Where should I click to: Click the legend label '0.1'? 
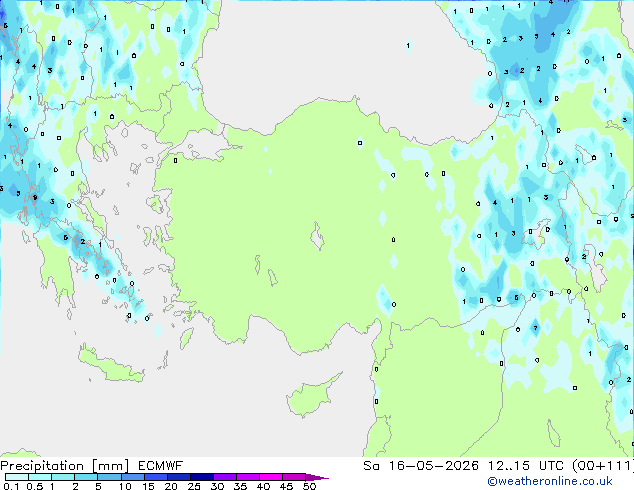click(x=11, y=486)
